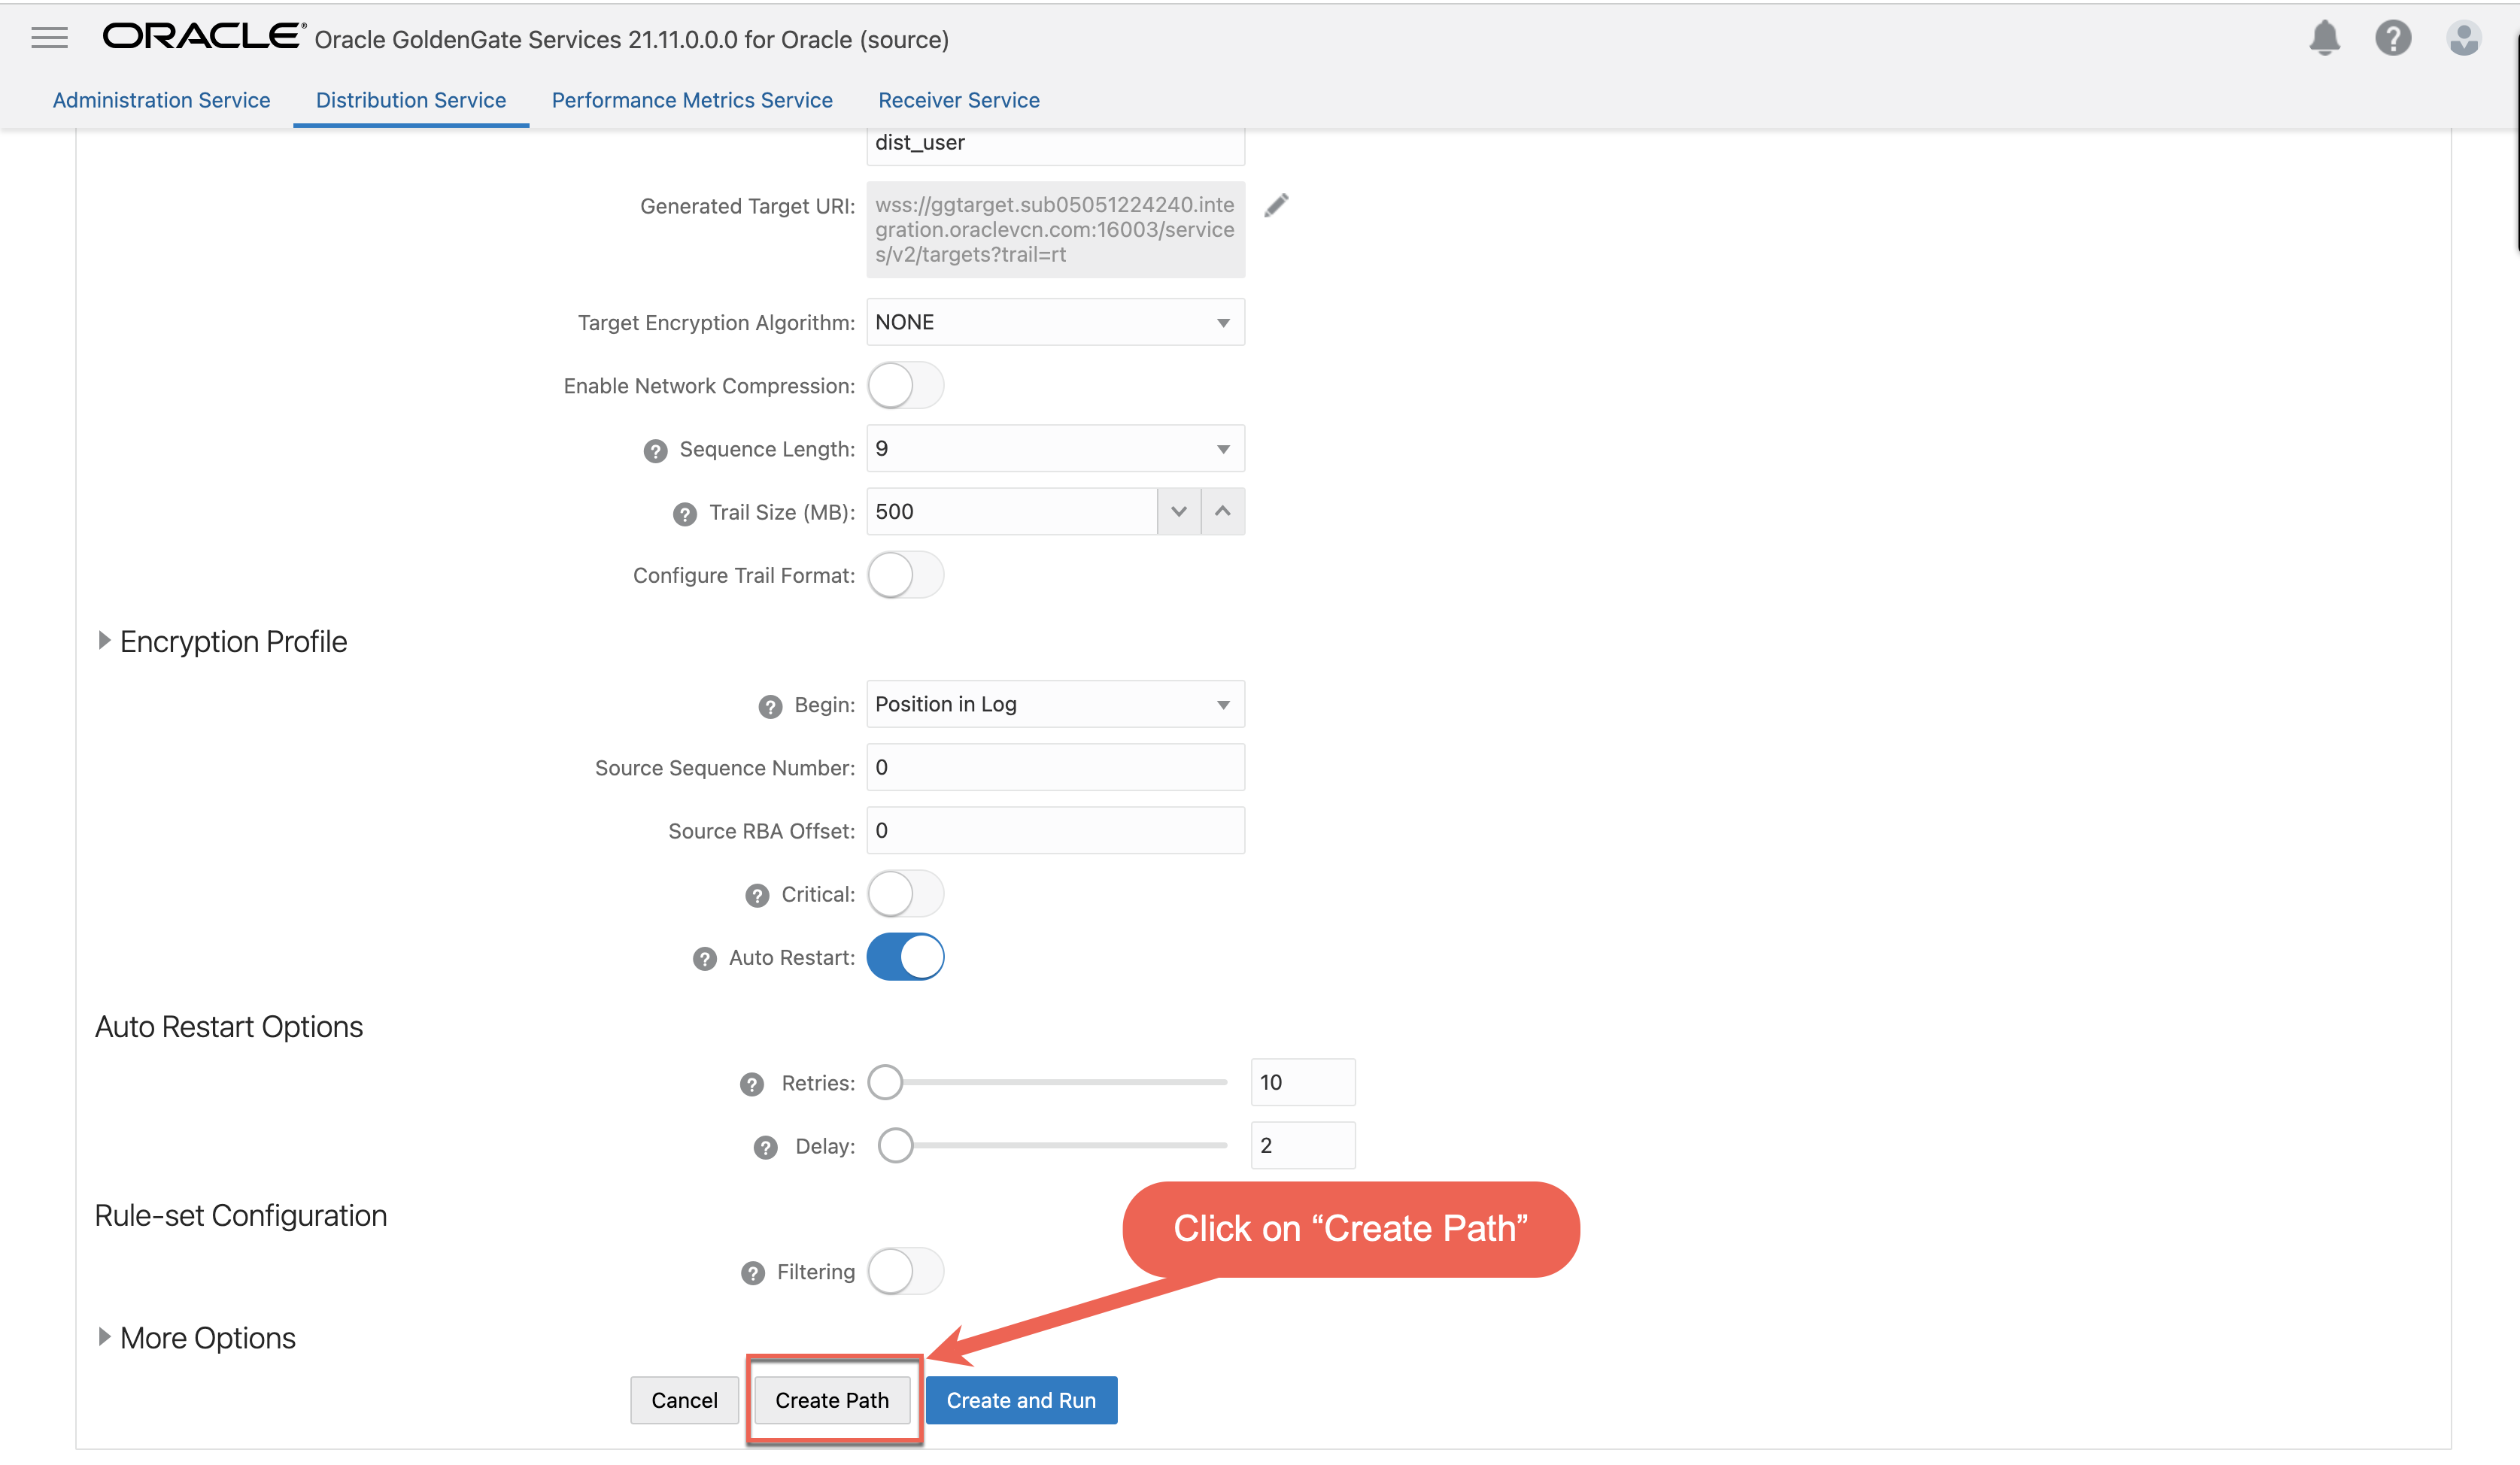Disable the Auto Restart toggle
This screenshot has height=1465, width=2520.
click(905, 957)
